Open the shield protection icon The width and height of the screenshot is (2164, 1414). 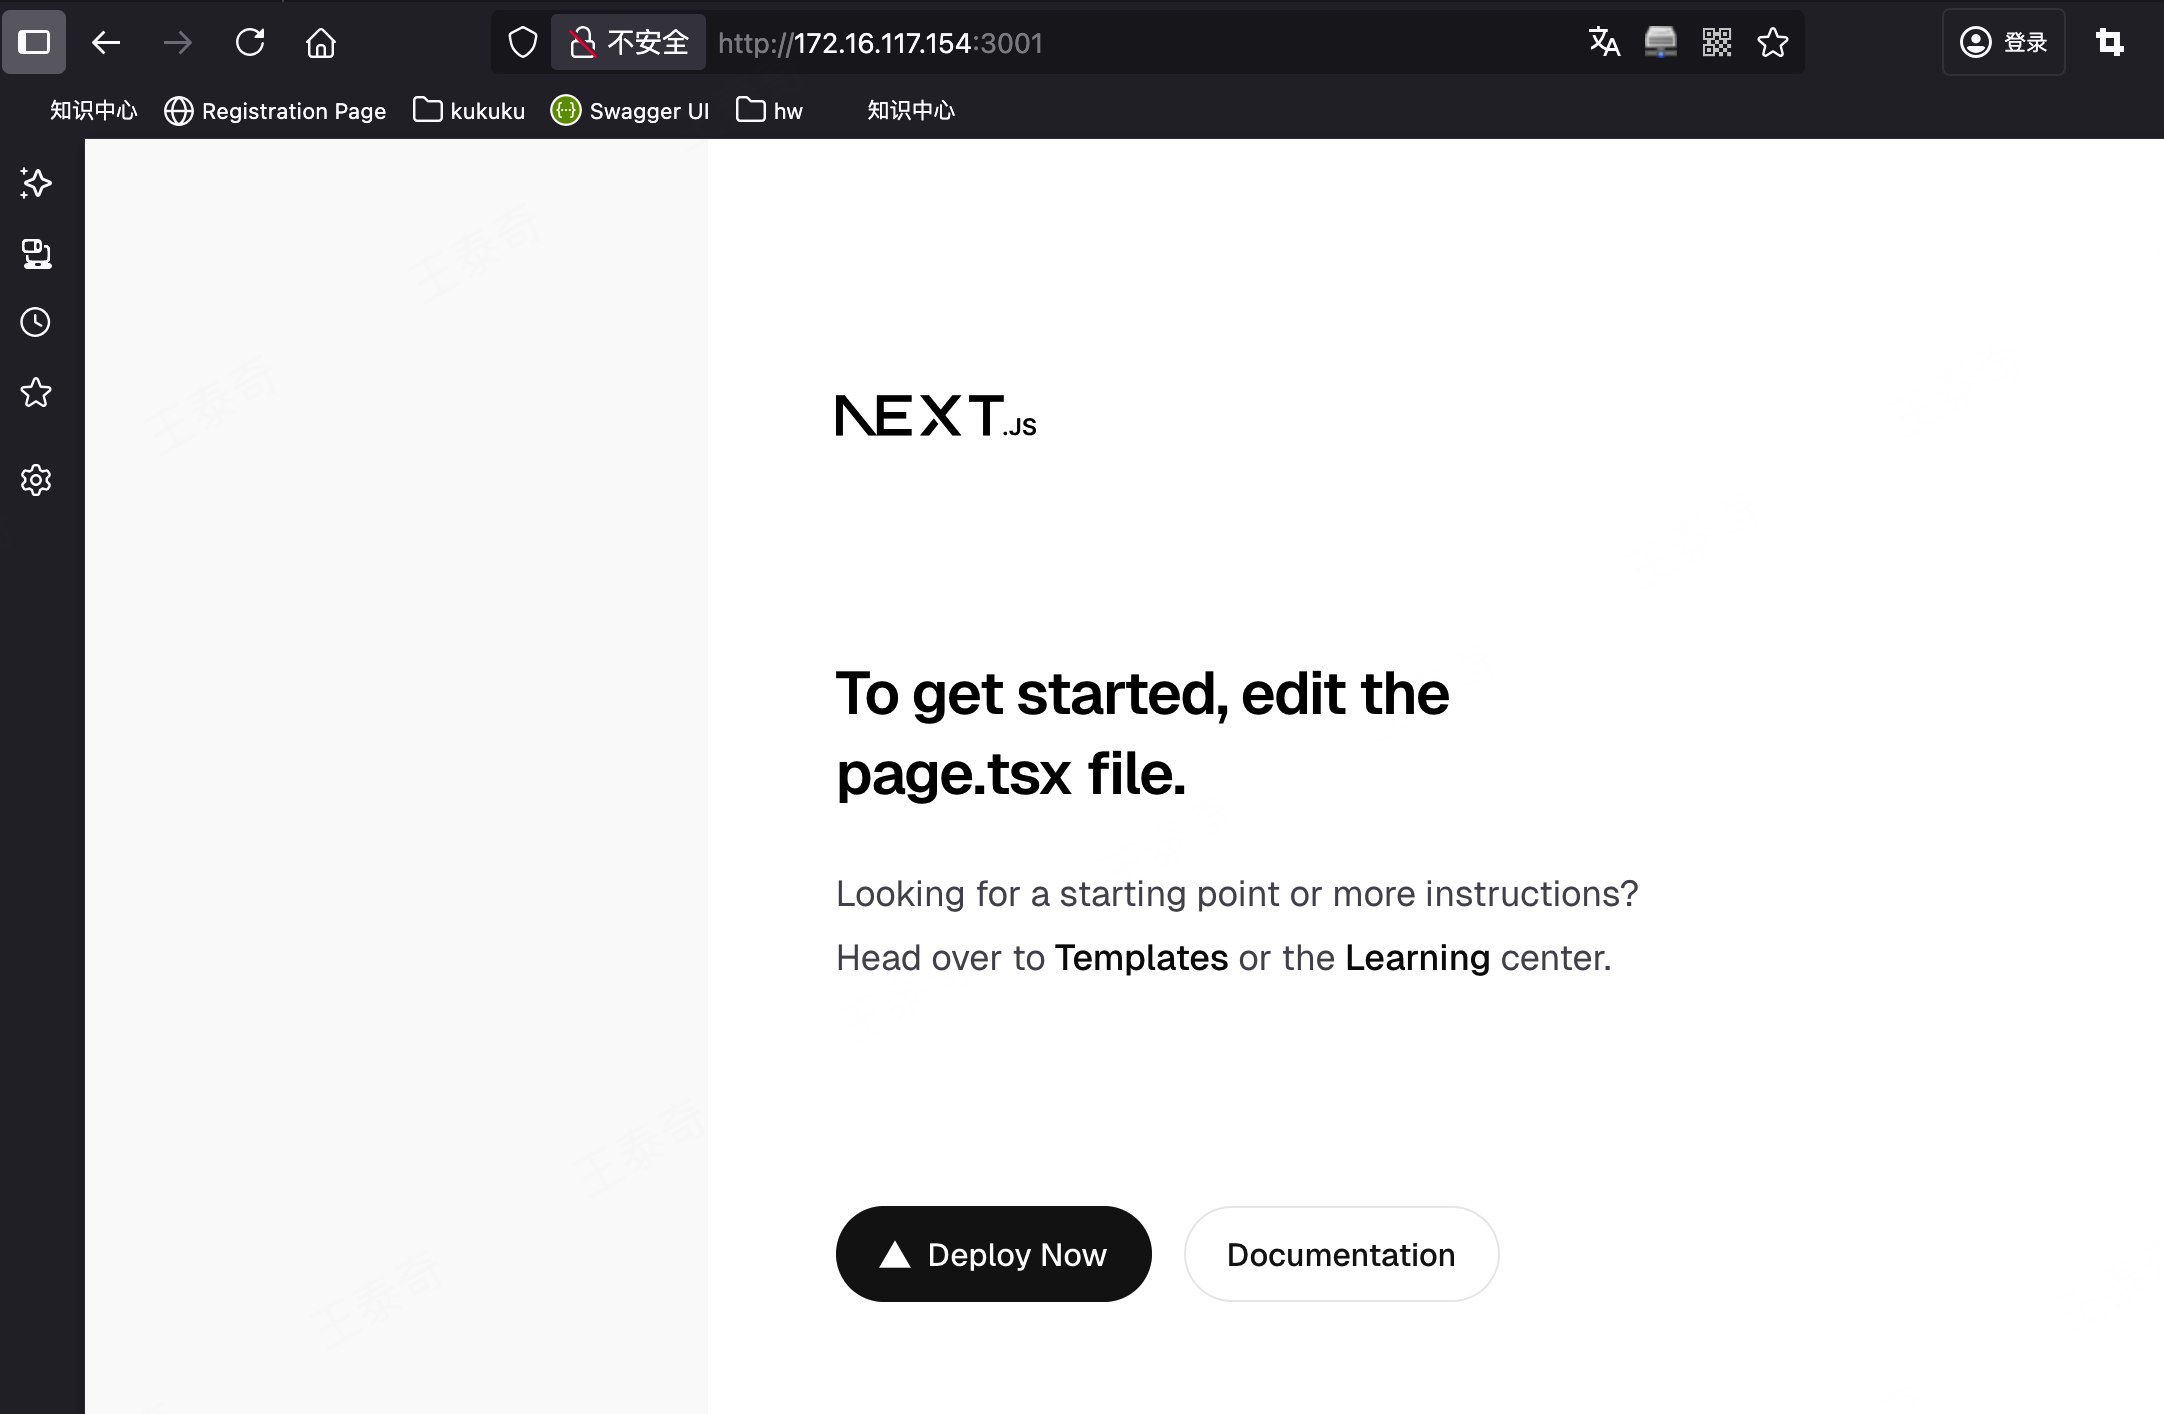pyautogui.click(x=523, y=42)
